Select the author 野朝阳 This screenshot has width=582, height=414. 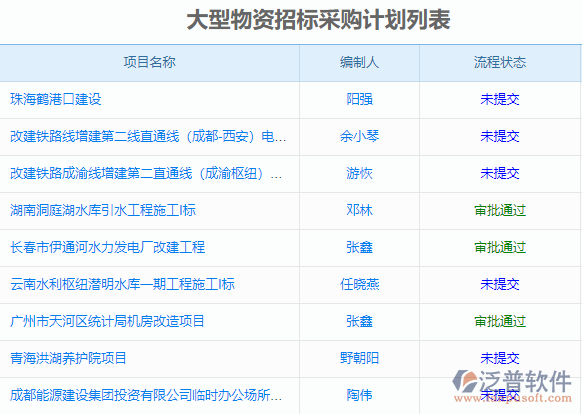pos(359,358)
